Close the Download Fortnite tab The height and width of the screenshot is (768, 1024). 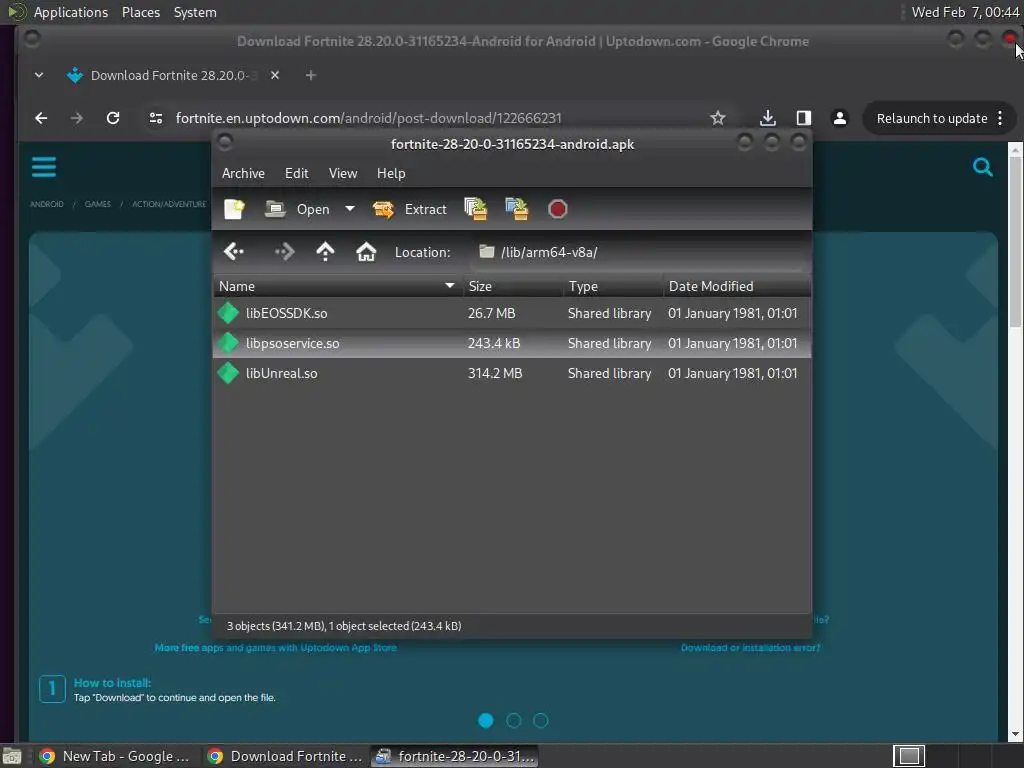275,75
